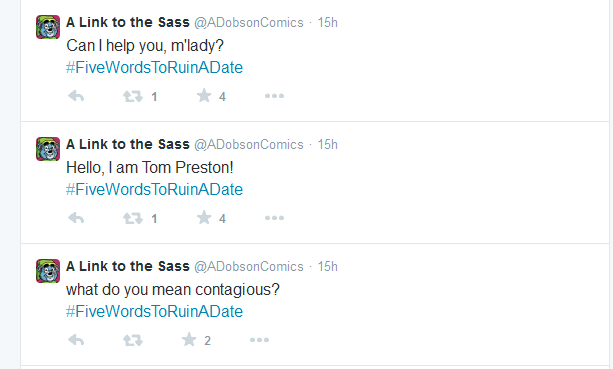The image size is (613, 369).
Task: View profile picture on the Tom Preston tweet
Action: (x=48, y=149)
